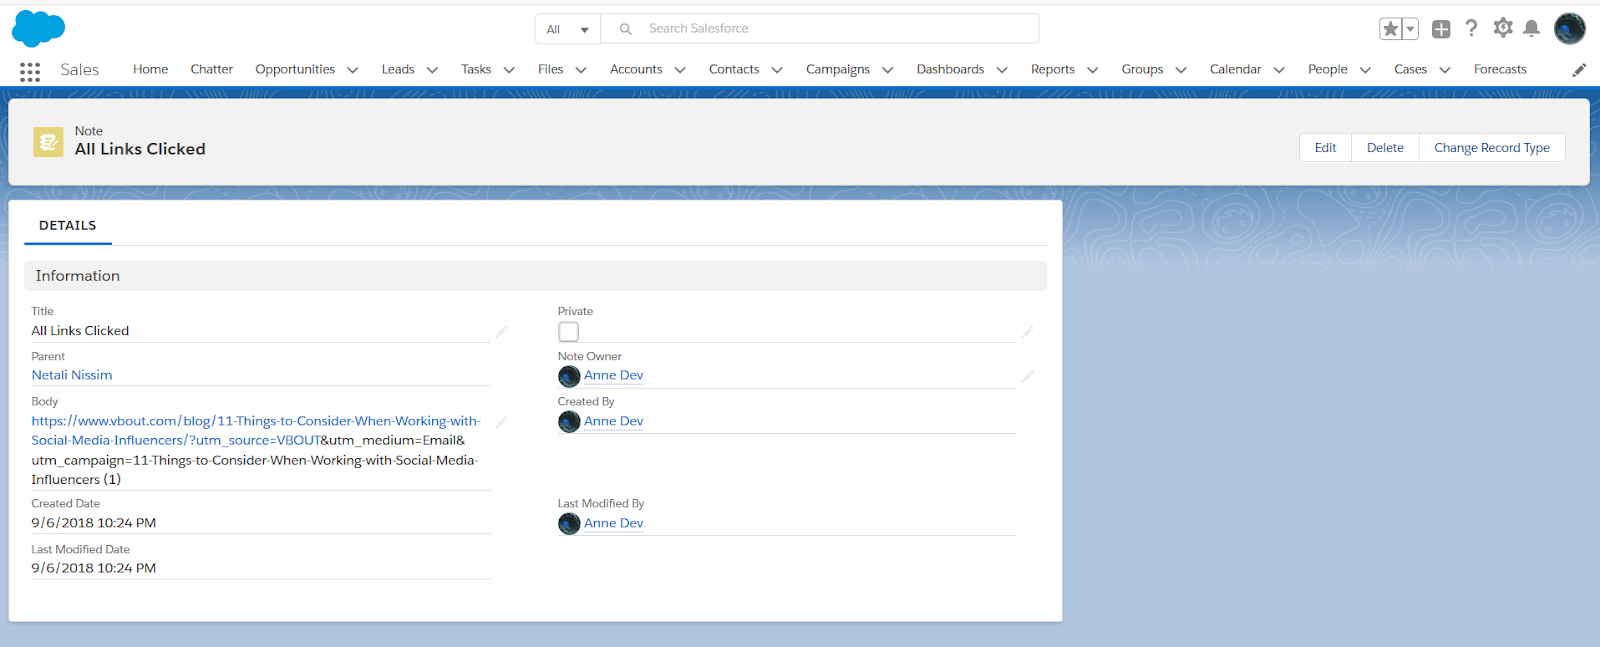This screenshot has width=1600, height=647.
Task: Click the All Links Clicked record heading
Action: click(x=140, y=149)
